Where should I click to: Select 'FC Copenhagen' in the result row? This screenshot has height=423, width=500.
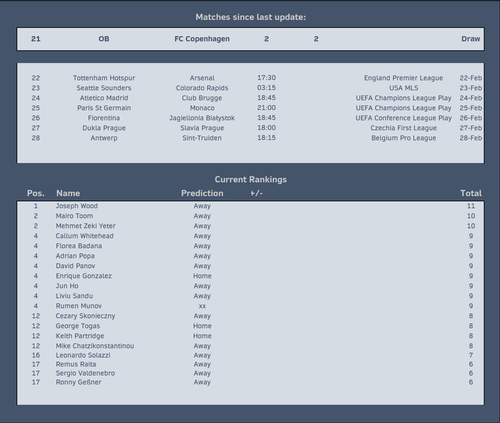pyautogui.click(x=202, y=39)
